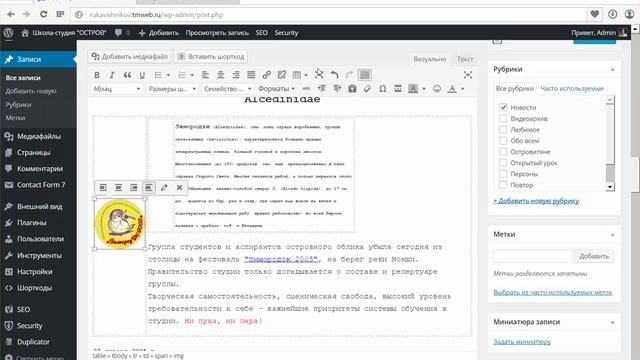This screenshot has width=640, height=360.
Task: Uncheck the Новости category
Action: (x=503, y=107)
